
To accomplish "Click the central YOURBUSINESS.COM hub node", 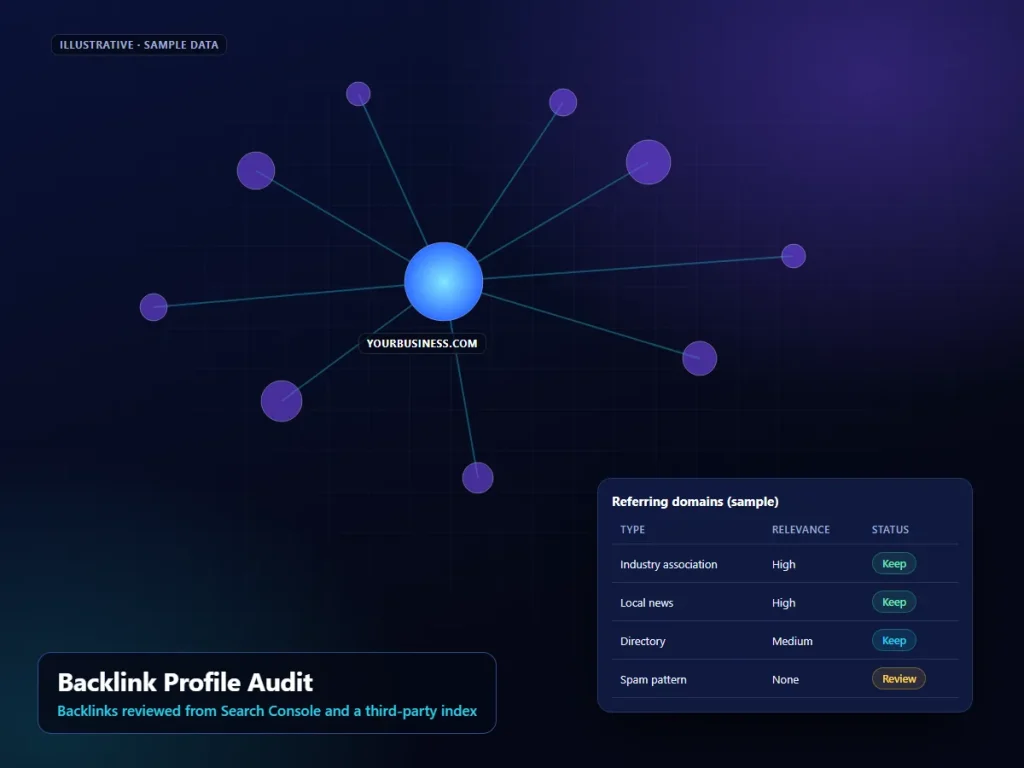I will pyautogui.click(x=443, y=281).
